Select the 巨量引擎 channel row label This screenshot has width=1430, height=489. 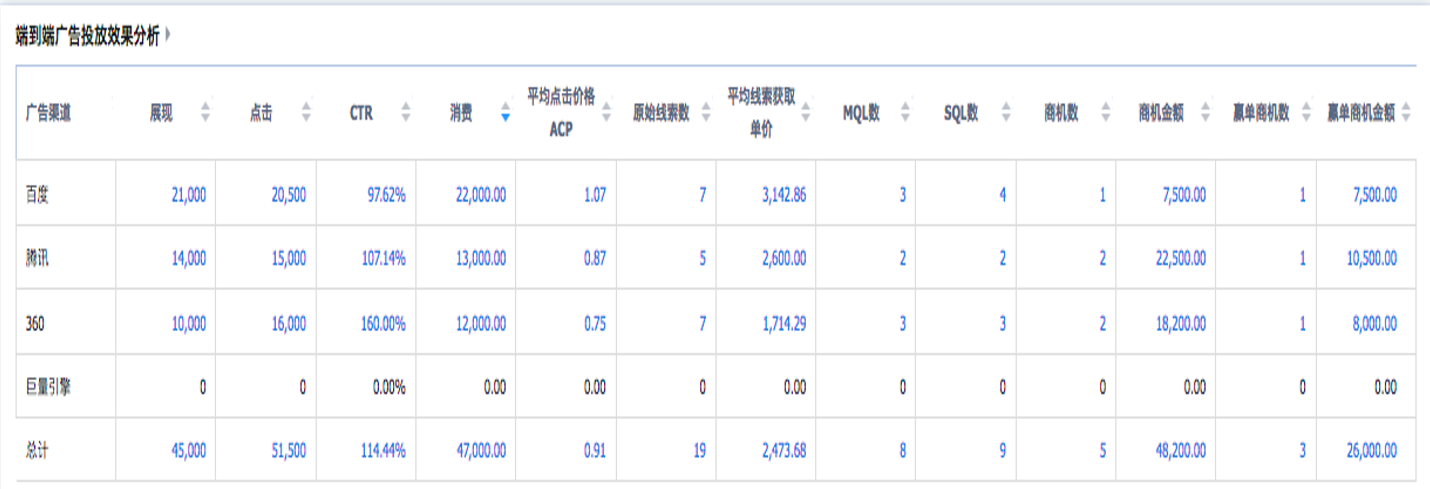[x=48, y=387]
